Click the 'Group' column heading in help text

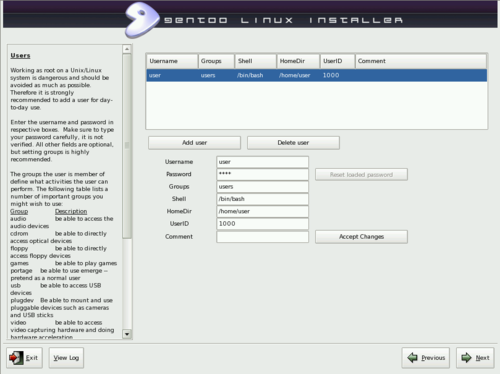pos(19,211)
